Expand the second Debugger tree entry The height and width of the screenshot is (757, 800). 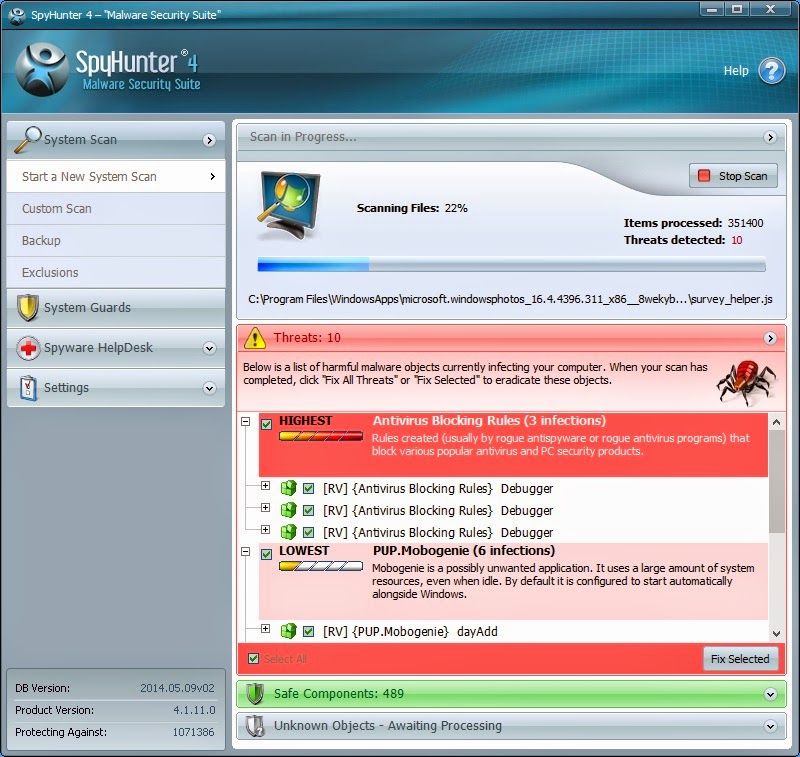pyautogui.click(x=265, y=507)
